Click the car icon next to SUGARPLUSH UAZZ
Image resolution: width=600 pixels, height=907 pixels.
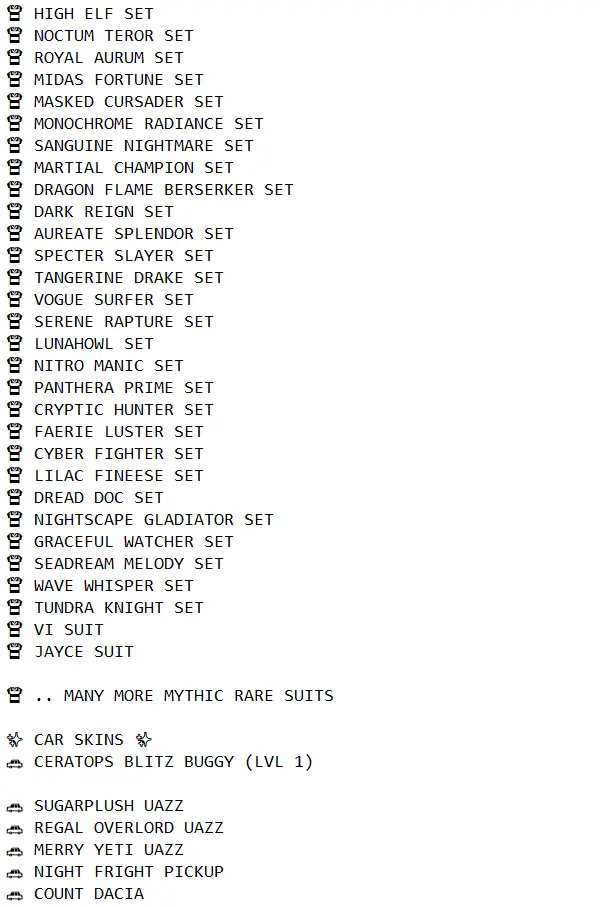(x=14, y=806)
